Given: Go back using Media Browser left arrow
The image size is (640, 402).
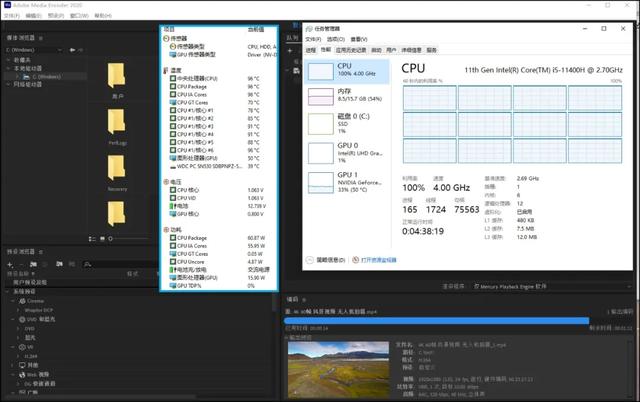Looking at the screenshot, I should [72, 50].
